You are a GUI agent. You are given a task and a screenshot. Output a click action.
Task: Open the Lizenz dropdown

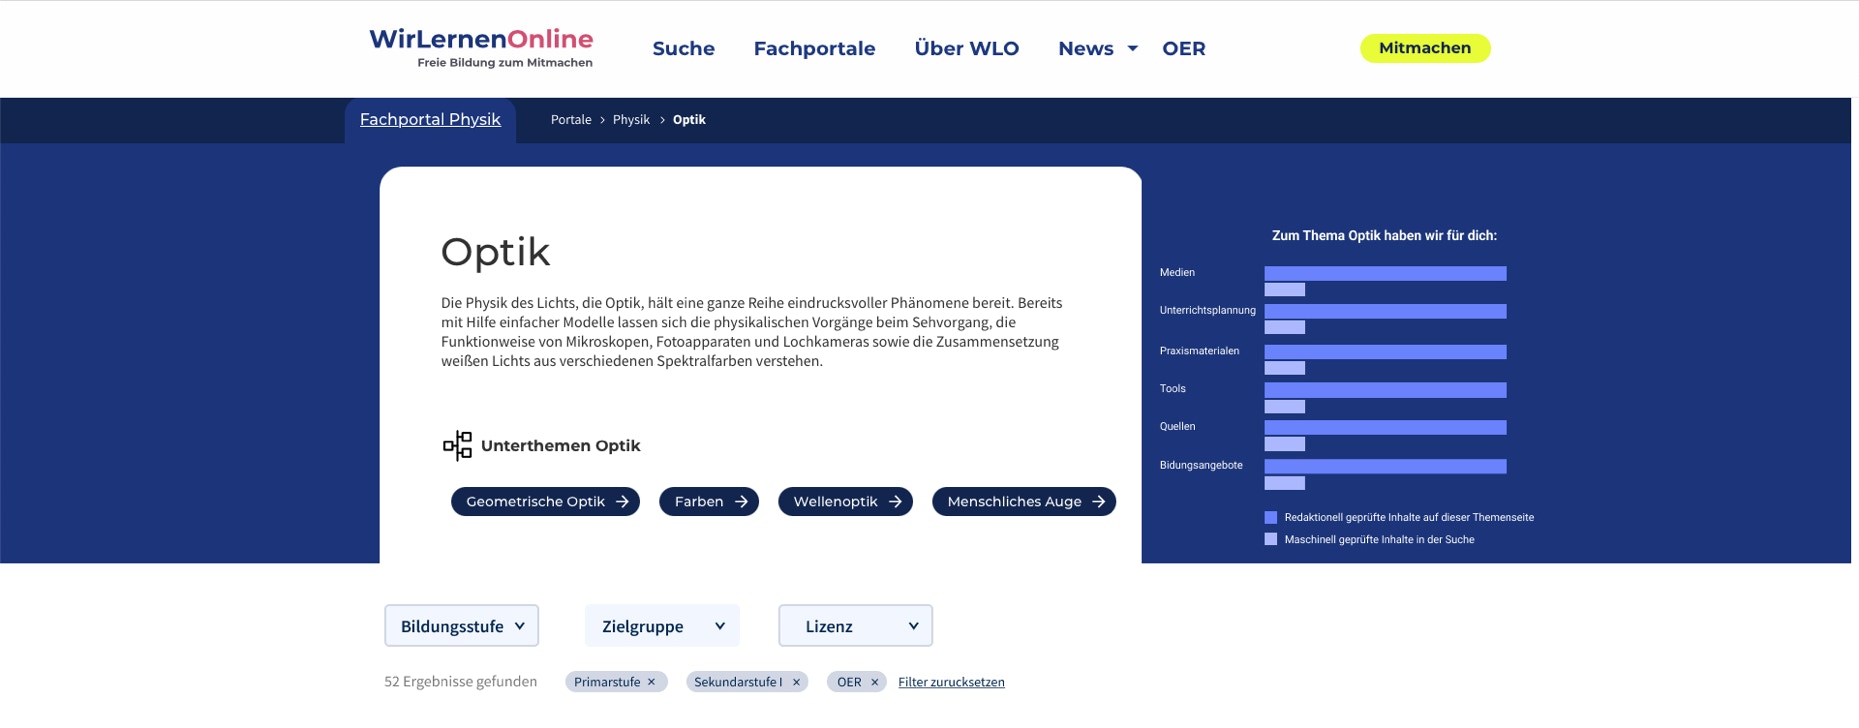pyautogui.click(x=855, y=626)
